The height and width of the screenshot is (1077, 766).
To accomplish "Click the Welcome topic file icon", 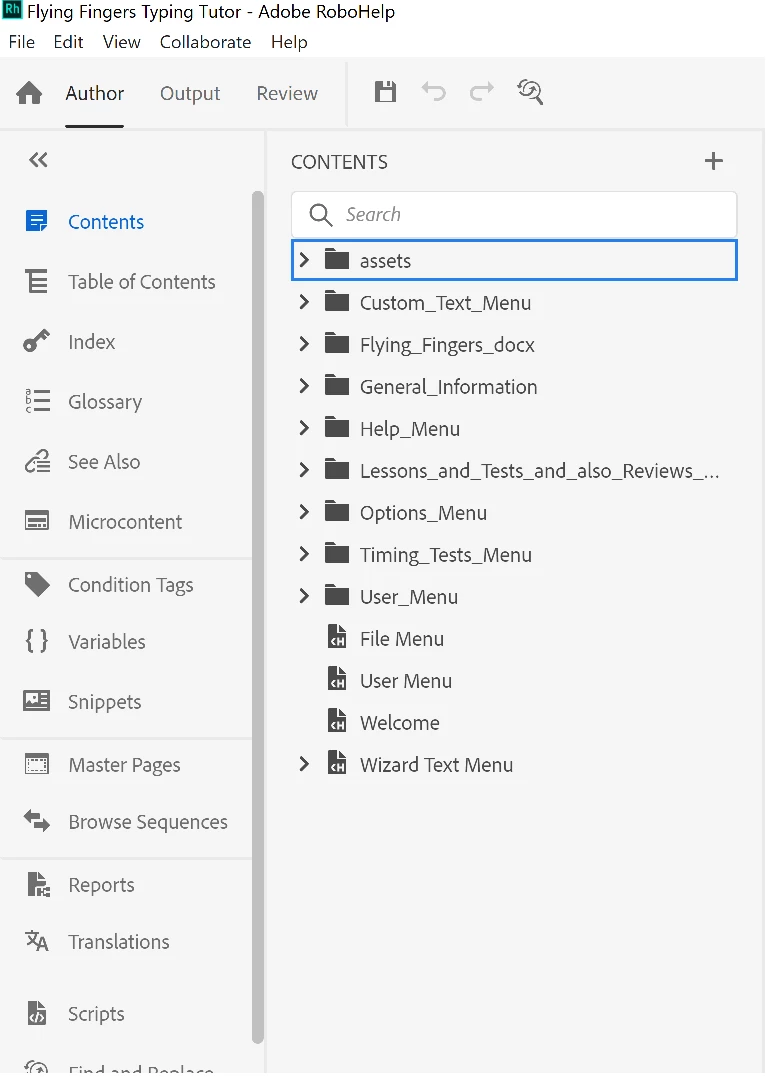I will point(337,721).
